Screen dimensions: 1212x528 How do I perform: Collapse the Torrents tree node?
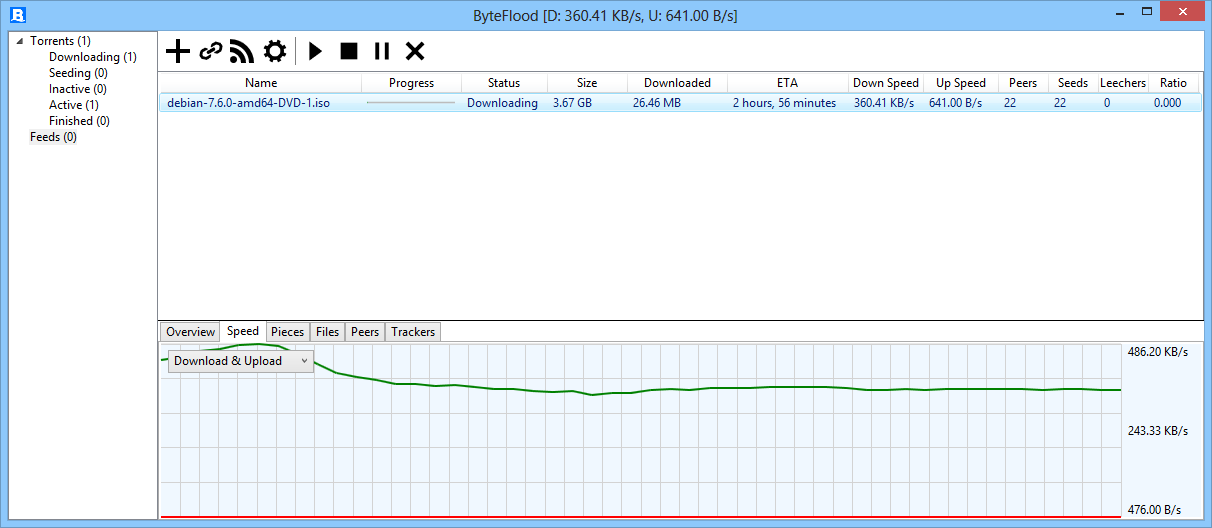pyautogui.click(x=20, y=41)
